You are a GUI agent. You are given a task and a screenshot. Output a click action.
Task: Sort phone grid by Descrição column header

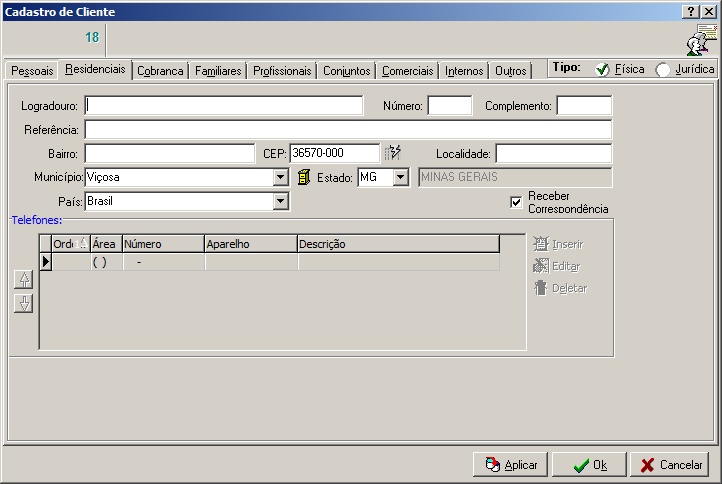coord(397,243)
